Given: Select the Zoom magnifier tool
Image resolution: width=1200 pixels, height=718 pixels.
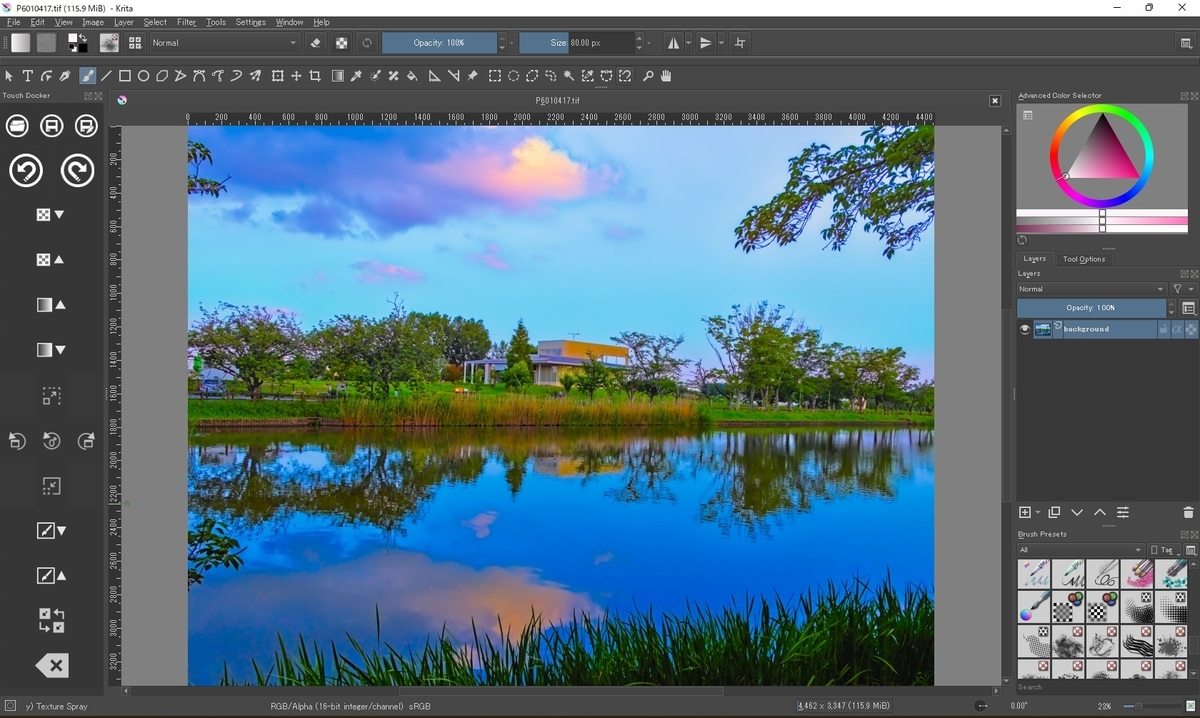Looking at the screenshot, I should (x=648, y=76).
